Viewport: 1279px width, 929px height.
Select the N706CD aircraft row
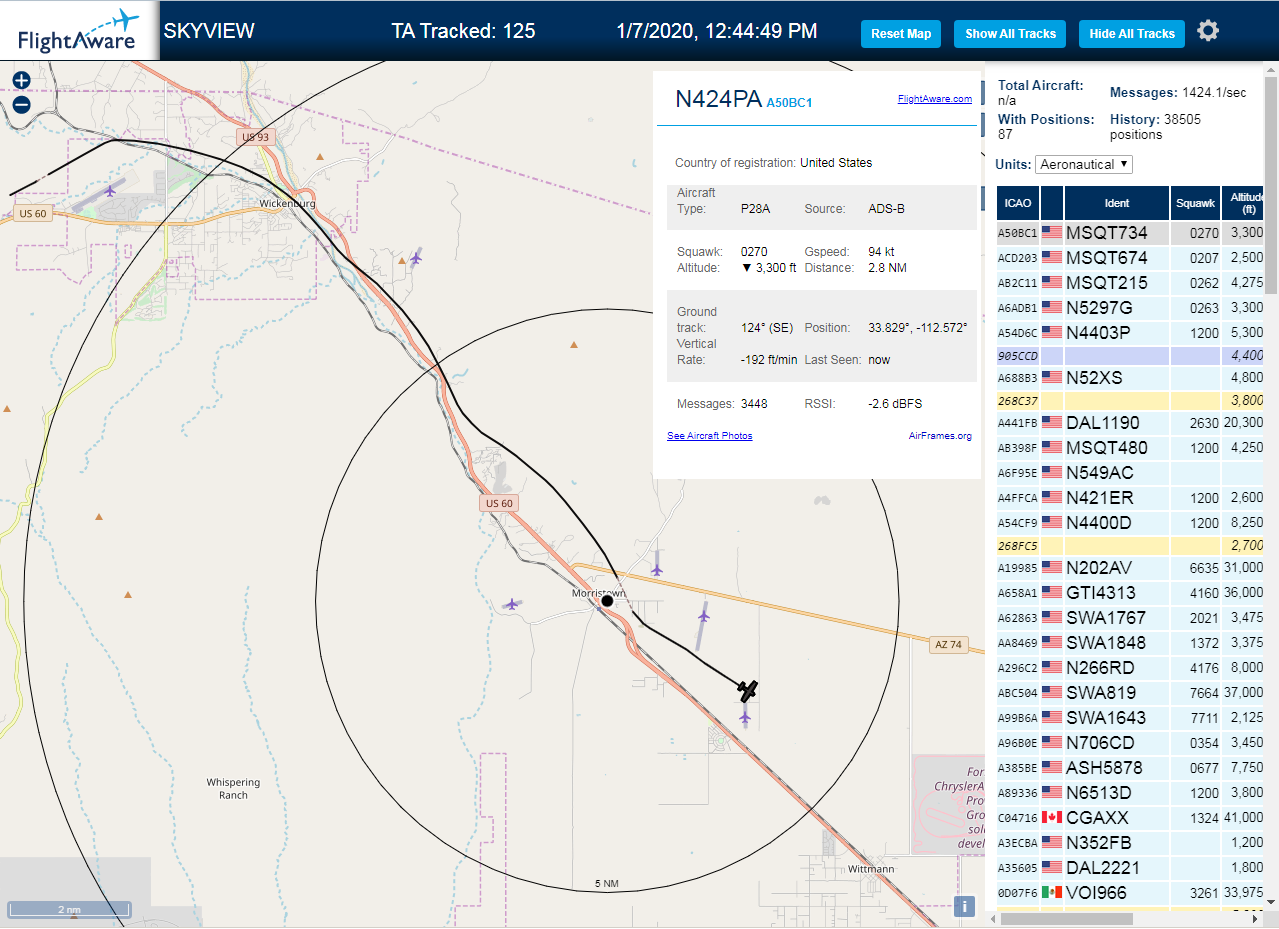click(1130, 743)
